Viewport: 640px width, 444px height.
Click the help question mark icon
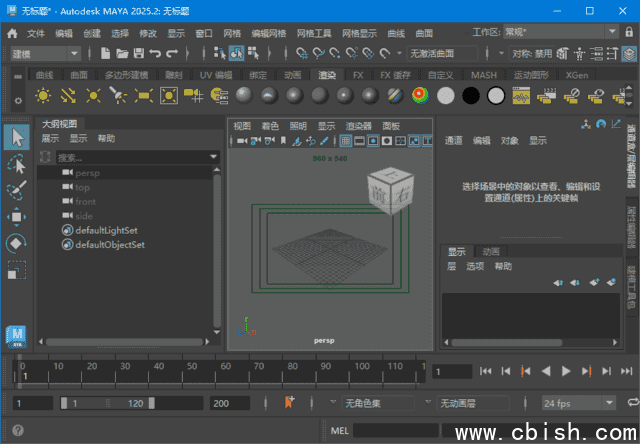(x=18, y=430)
